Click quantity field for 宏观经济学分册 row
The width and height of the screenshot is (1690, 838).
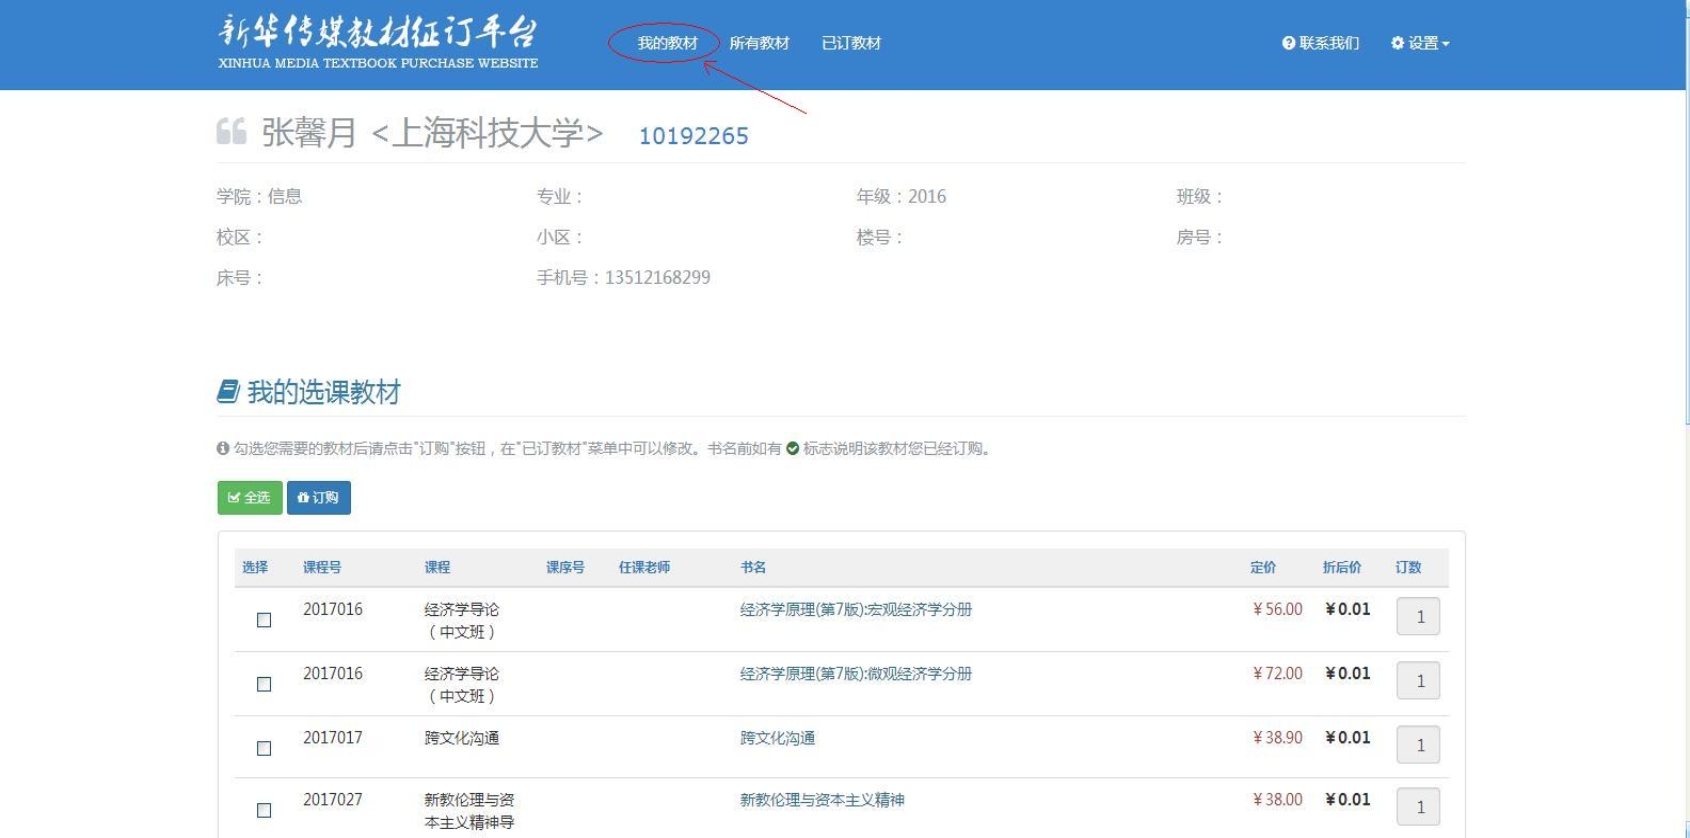point(1418,617)
